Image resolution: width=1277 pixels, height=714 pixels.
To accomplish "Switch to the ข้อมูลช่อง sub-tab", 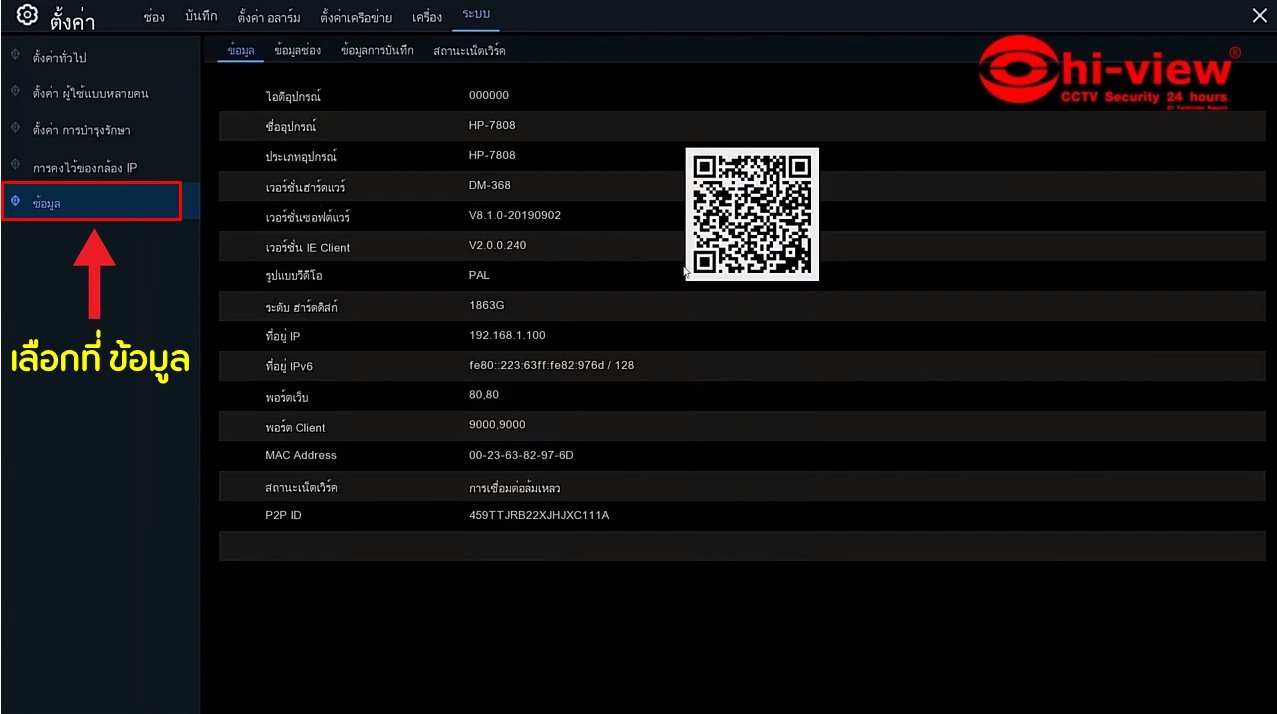I will click(x=297, y=50).
